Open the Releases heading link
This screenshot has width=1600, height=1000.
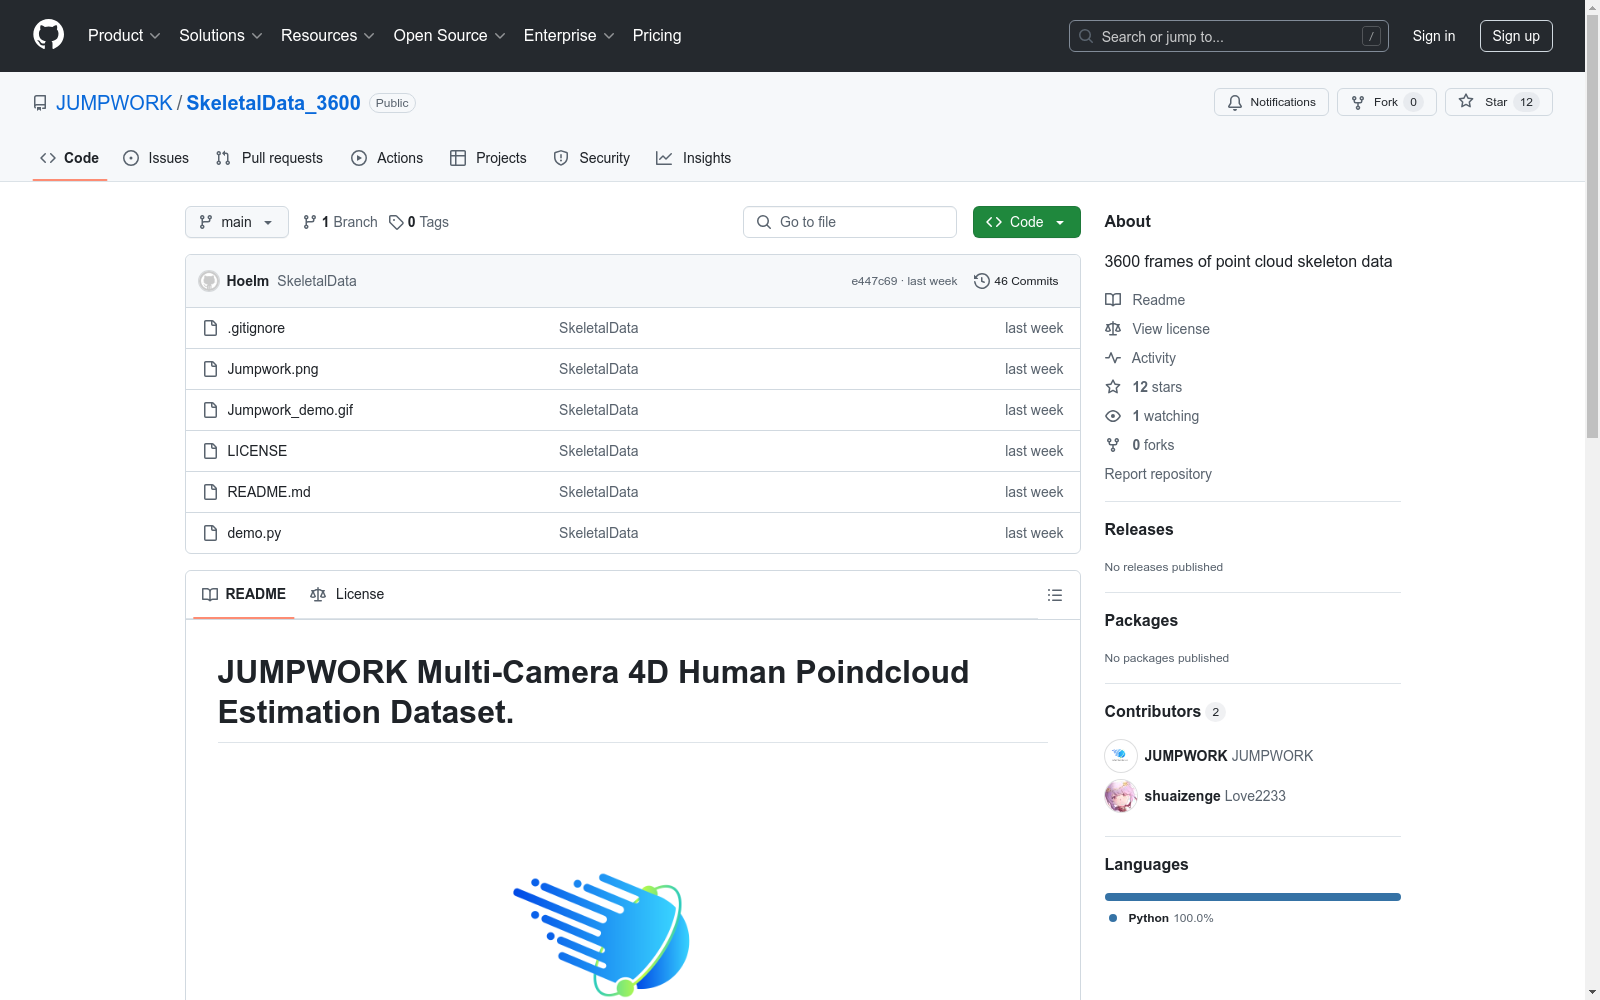point(1139,529)
